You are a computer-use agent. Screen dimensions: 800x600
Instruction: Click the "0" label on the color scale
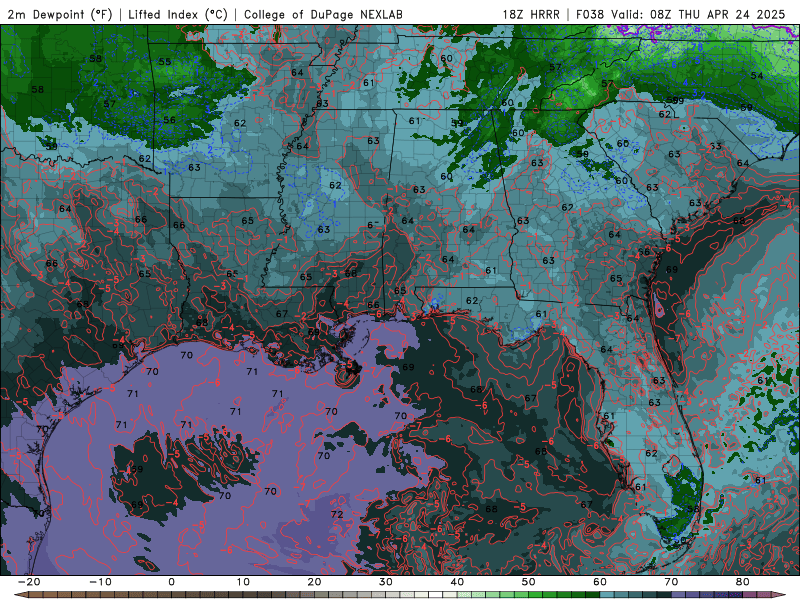tap(171, 582)
